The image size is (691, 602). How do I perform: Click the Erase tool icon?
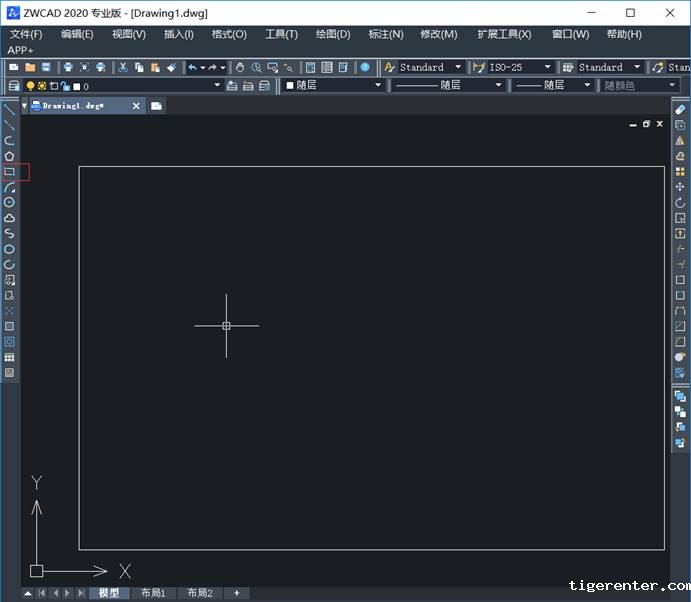point(680,109)
